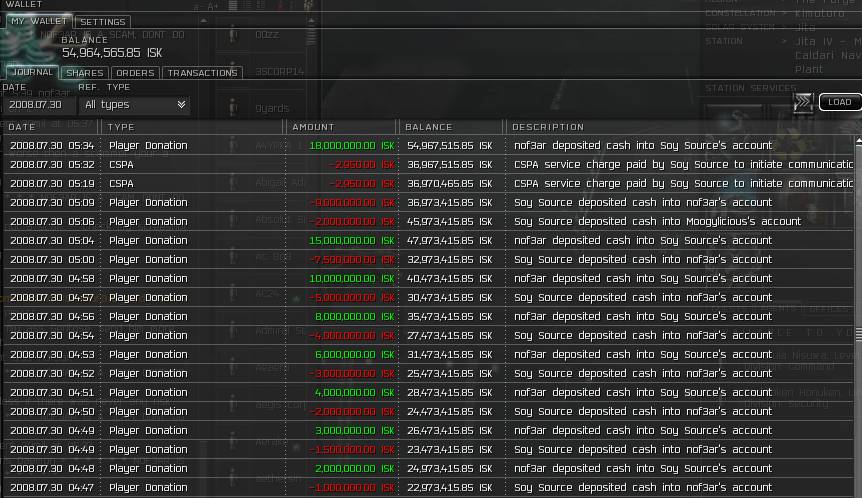
Task: Open the Orders tab
Action: 135,73
